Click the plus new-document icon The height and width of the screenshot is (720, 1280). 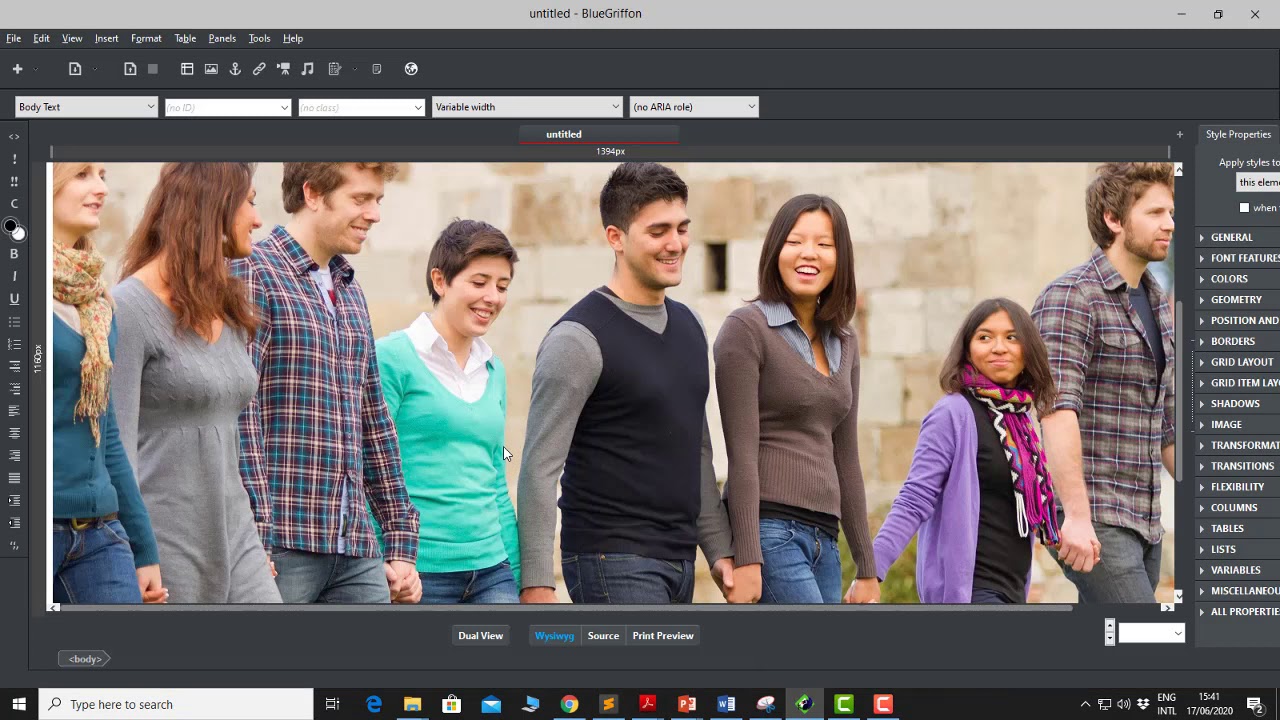(x=17, y=69)
